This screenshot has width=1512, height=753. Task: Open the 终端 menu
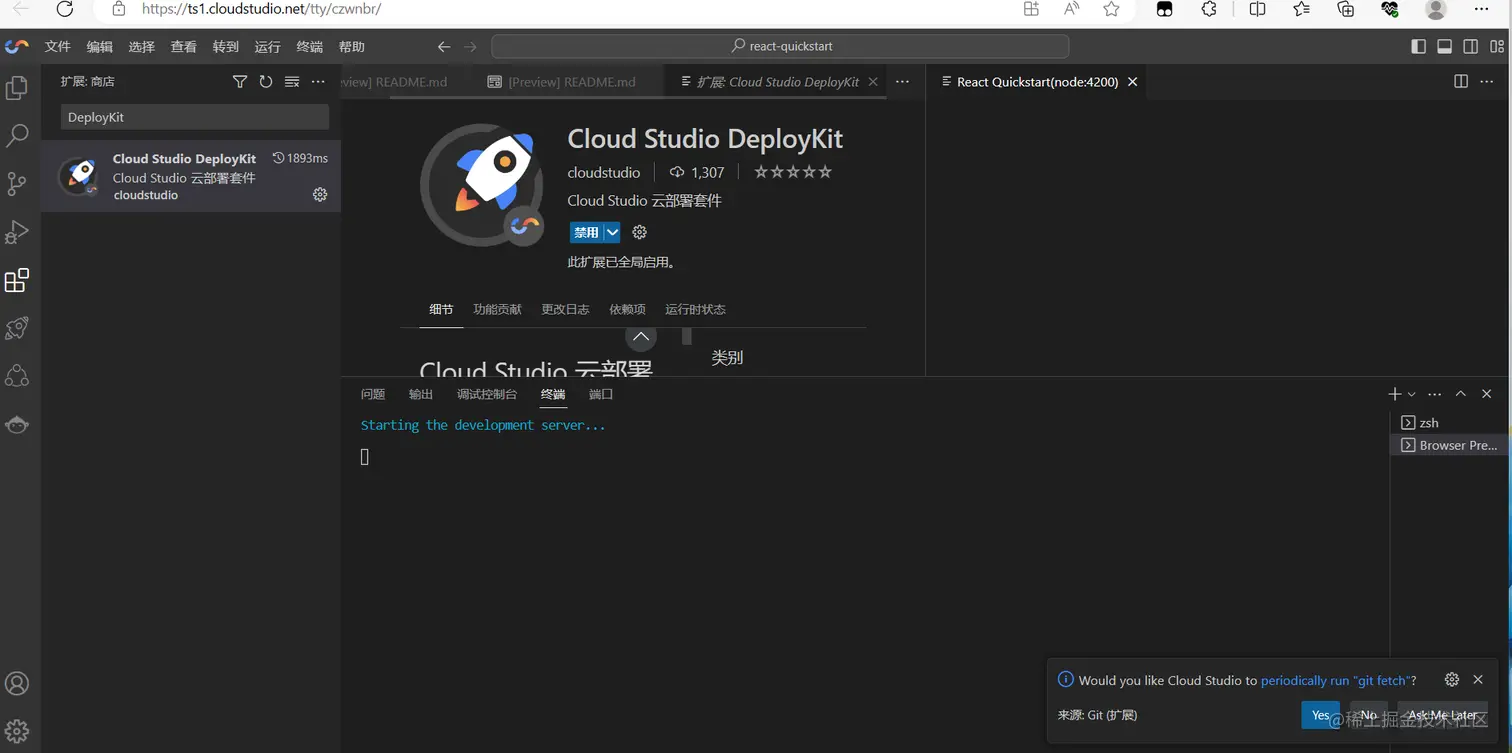tap(310, 46)
